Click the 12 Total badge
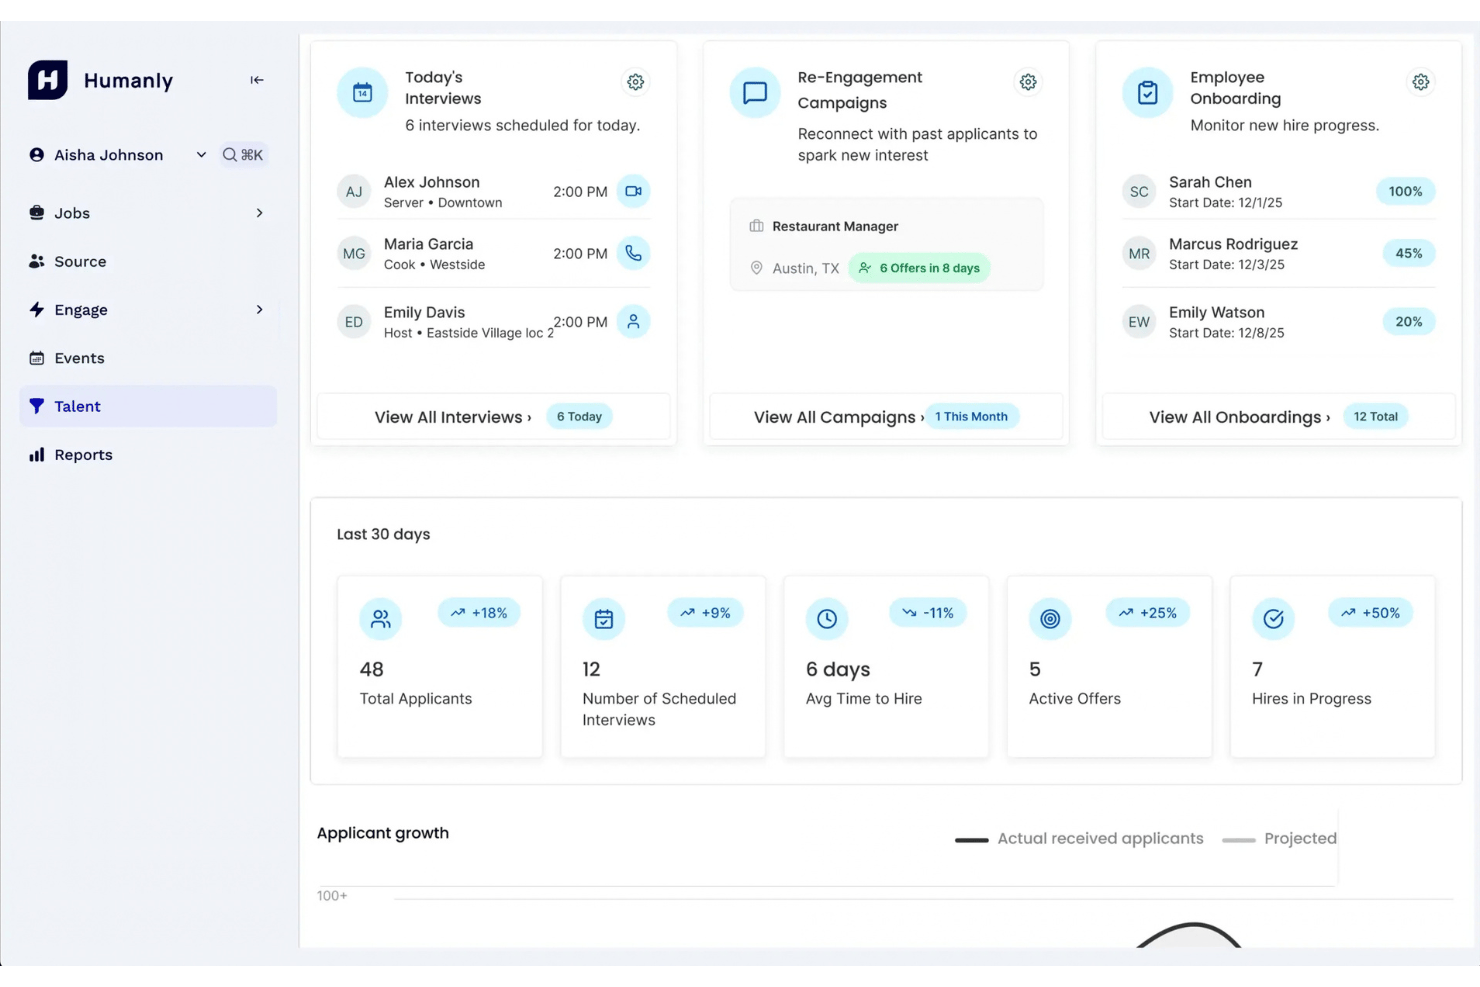Screen dimensions: 1480x987 click(1375, 417)
